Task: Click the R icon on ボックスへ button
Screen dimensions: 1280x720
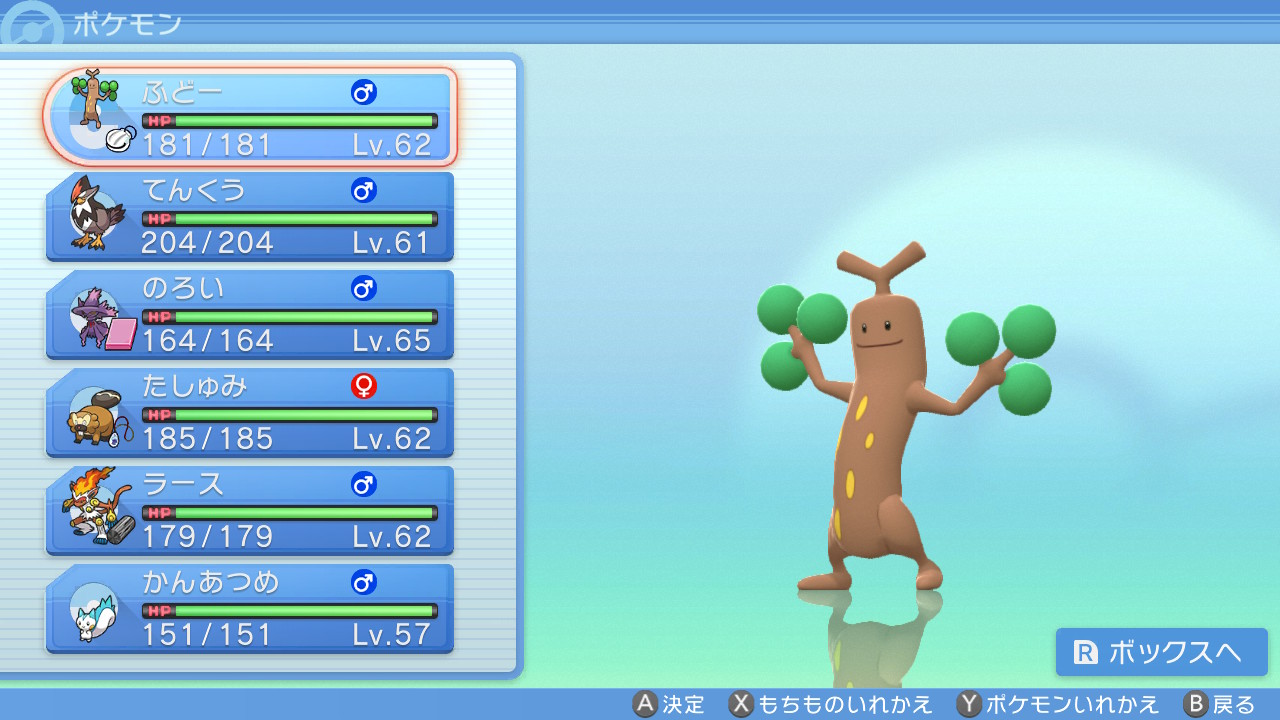Action: pyautogui.click(x=1086, y=653)
